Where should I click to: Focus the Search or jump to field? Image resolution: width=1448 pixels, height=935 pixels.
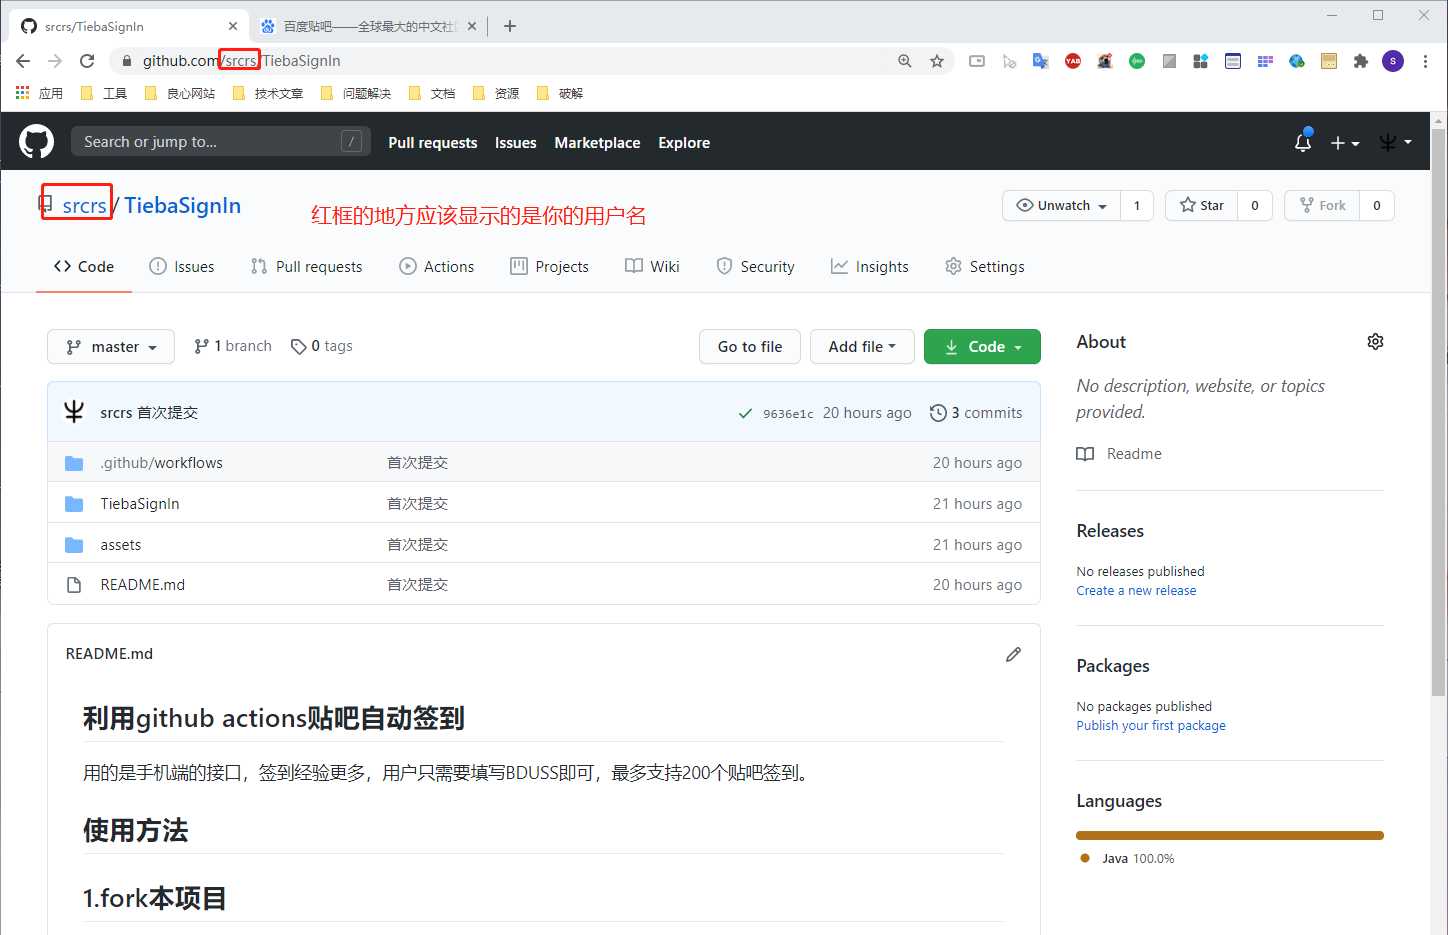click(221, 142)
